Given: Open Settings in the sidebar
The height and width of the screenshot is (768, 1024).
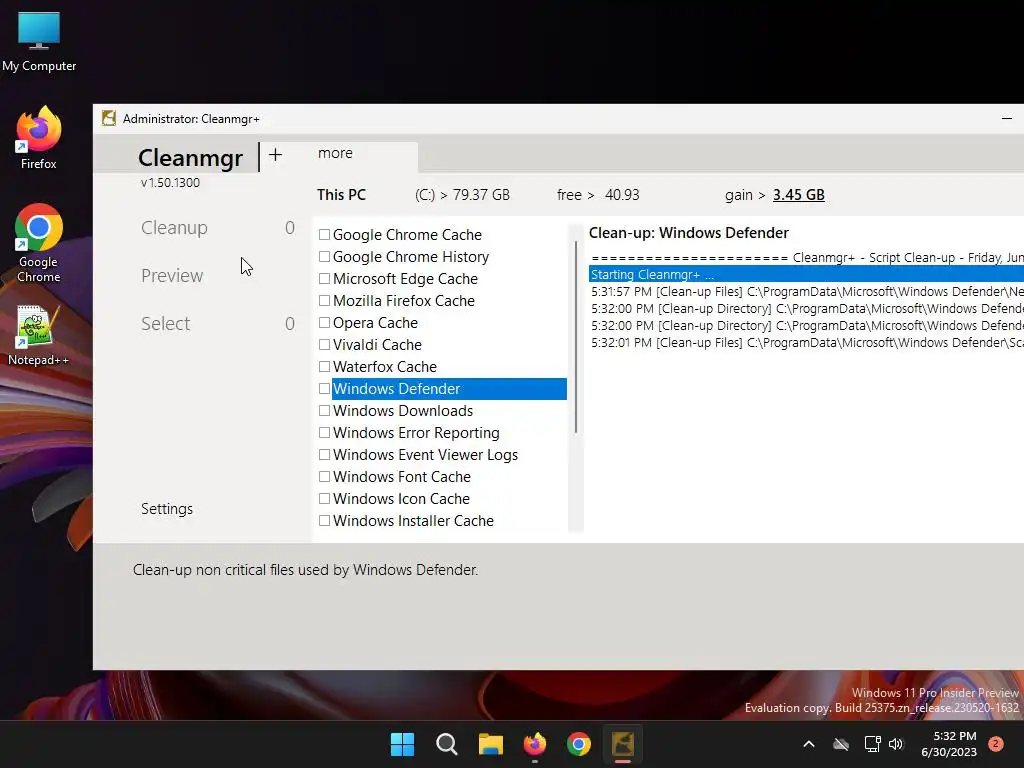Looking at the screenshot, I should tap(167, 509).
